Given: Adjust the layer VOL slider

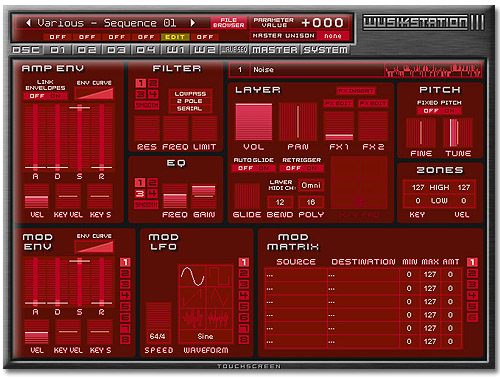Looking at the screenshot, I should [x=254, y=122].
